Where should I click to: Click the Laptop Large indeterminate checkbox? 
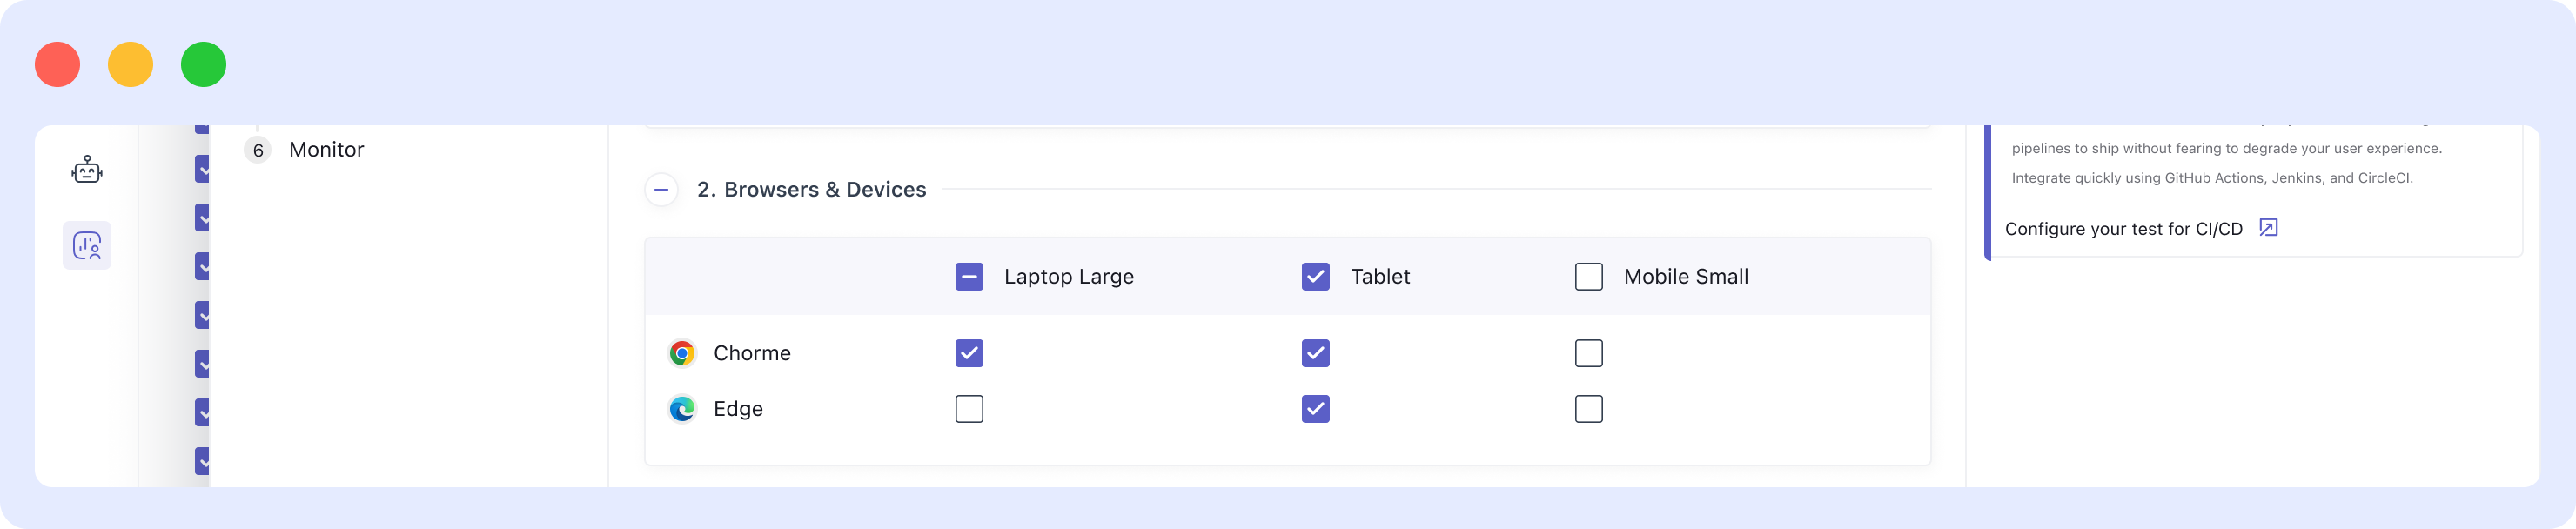point(967,276)
